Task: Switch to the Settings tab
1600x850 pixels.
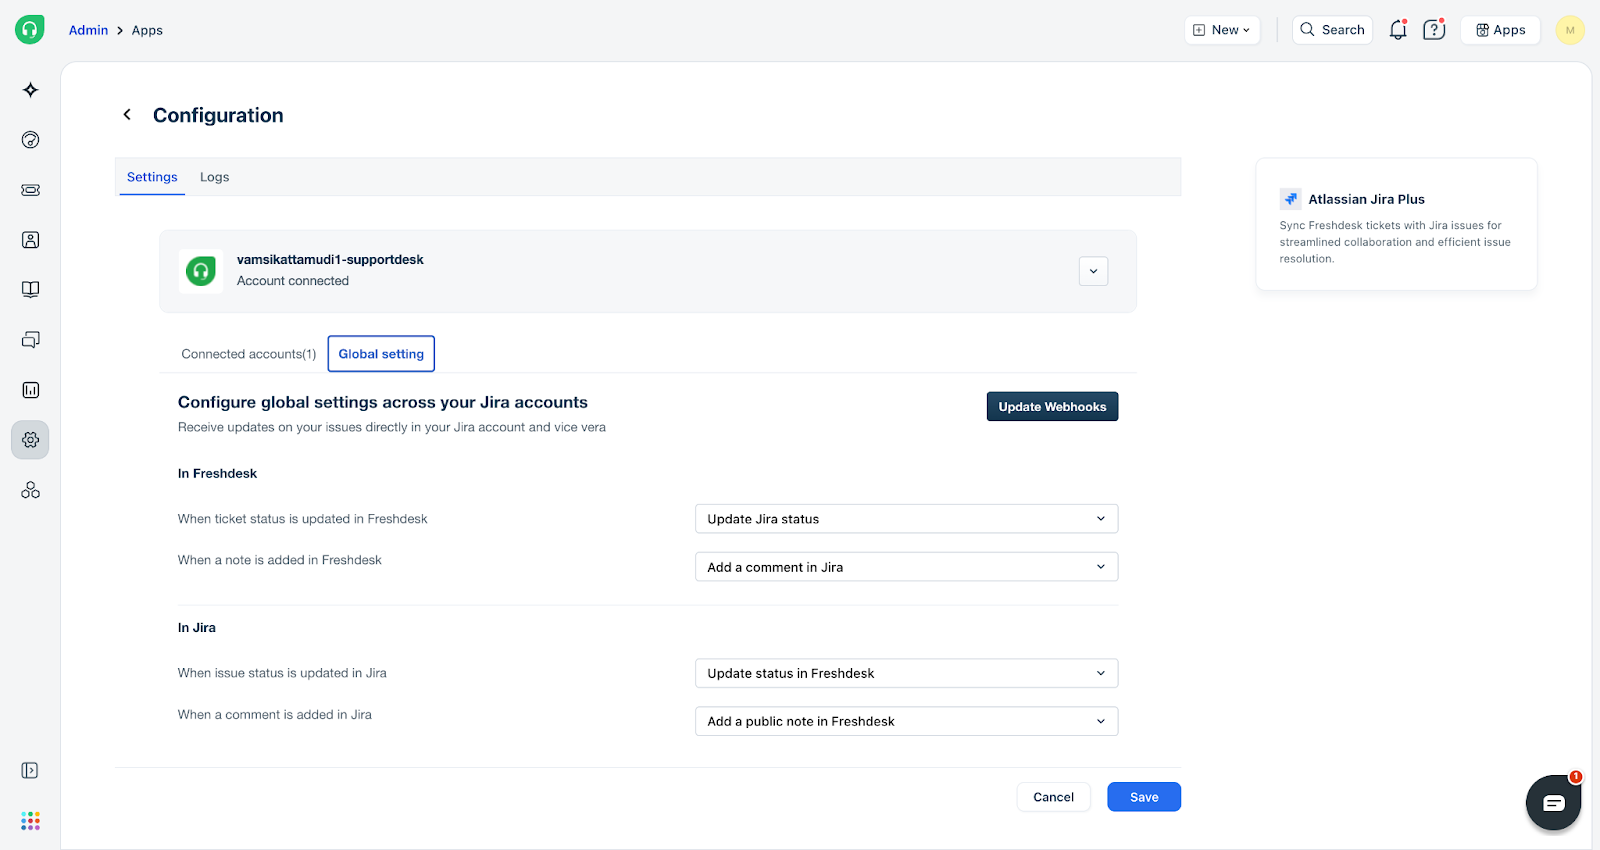Action: tap(152, 177)
